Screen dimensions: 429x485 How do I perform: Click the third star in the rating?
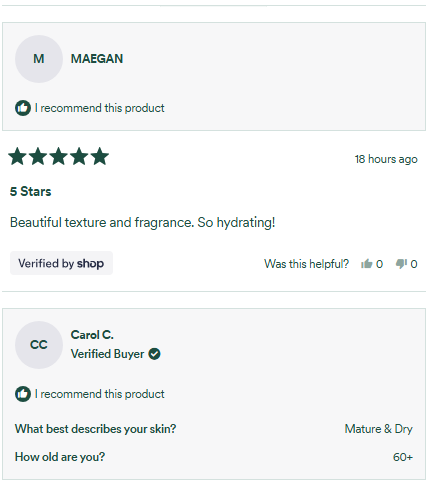59,156
